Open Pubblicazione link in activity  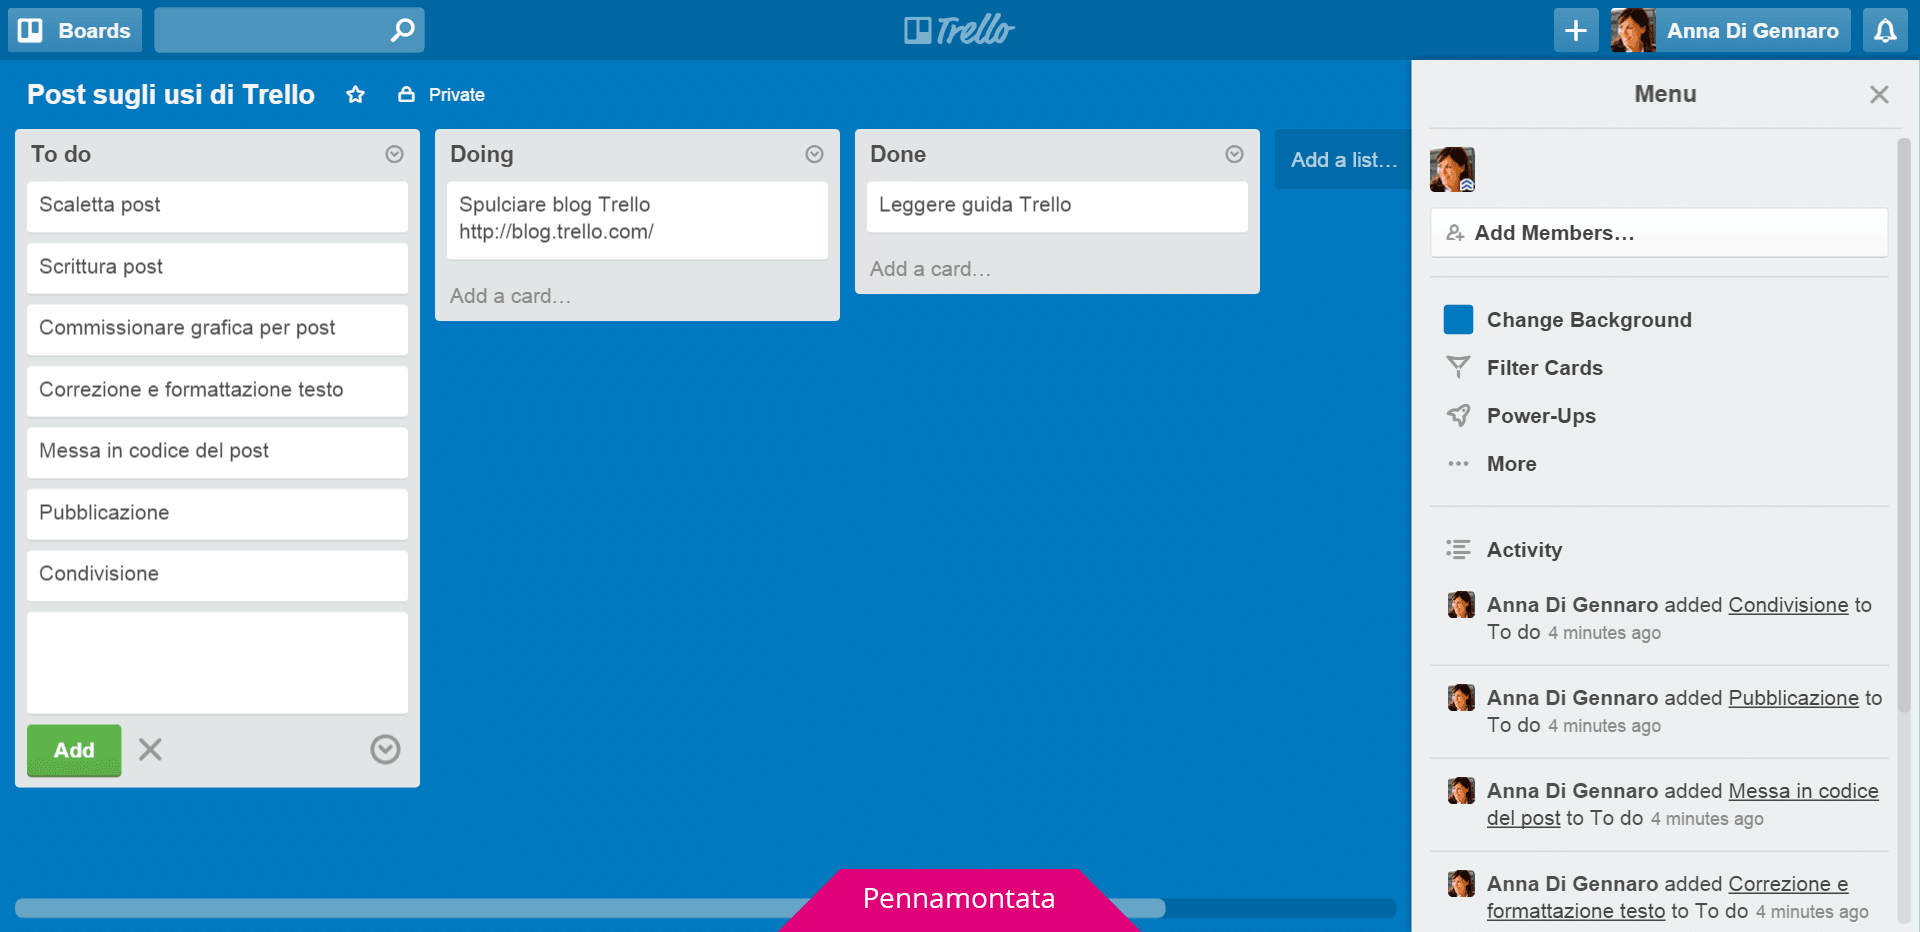(1793, 698)
